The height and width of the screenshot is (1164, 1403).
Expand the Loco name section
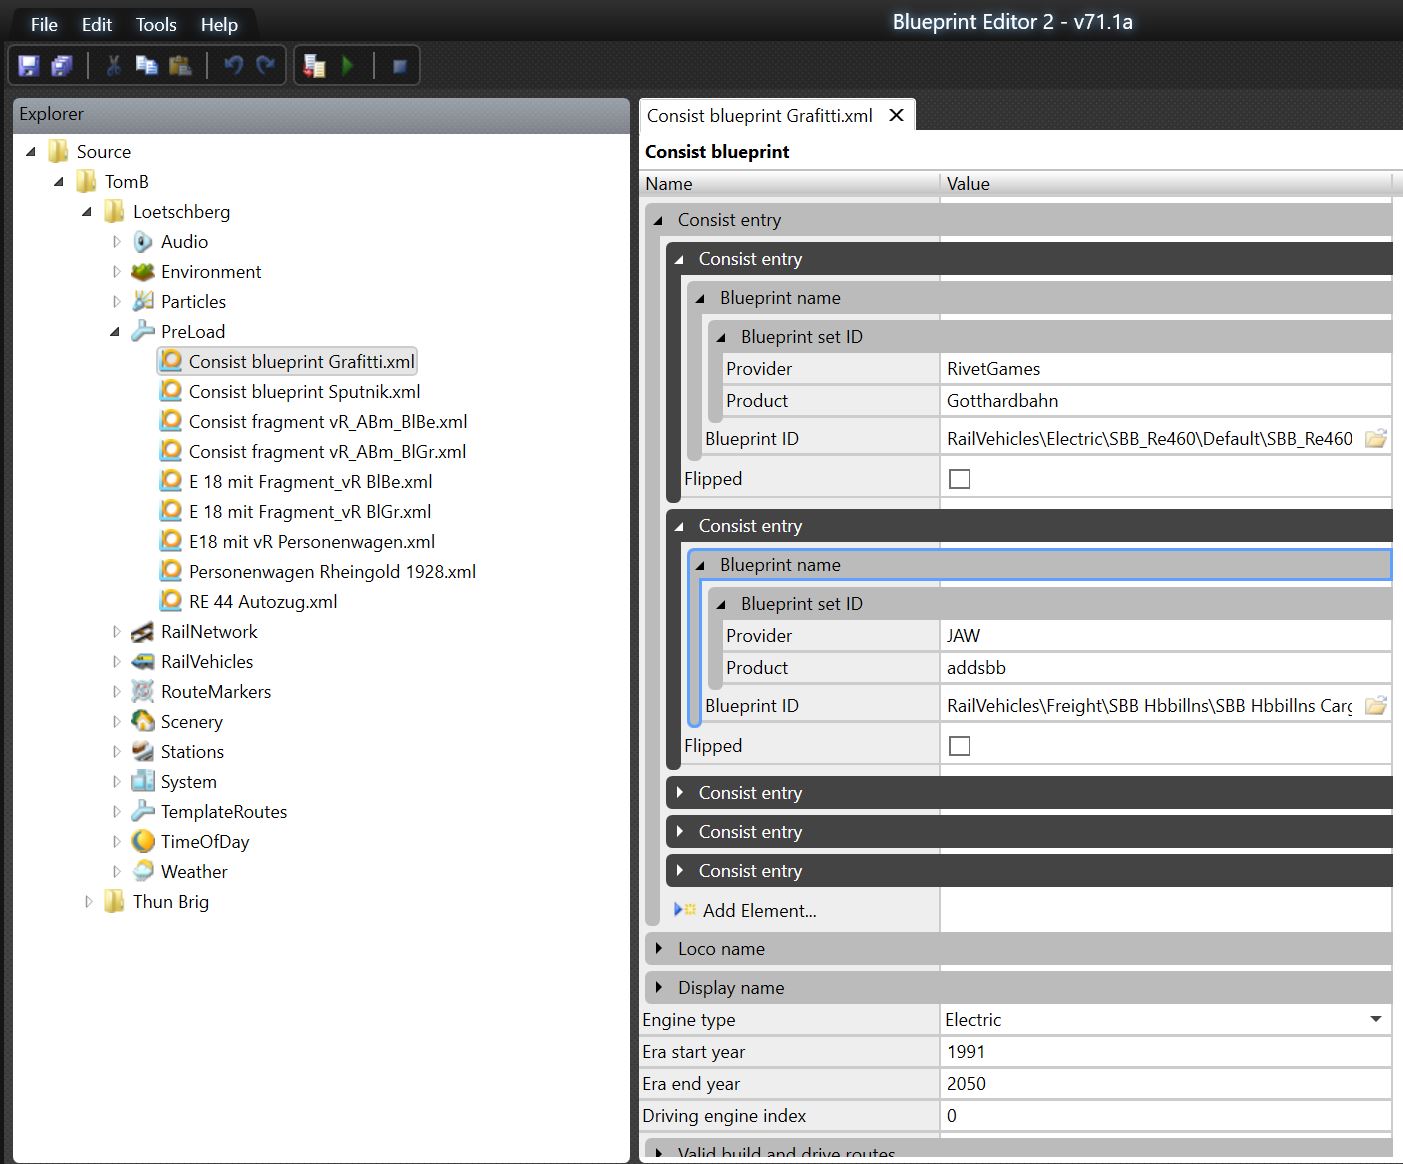point(659,948)
